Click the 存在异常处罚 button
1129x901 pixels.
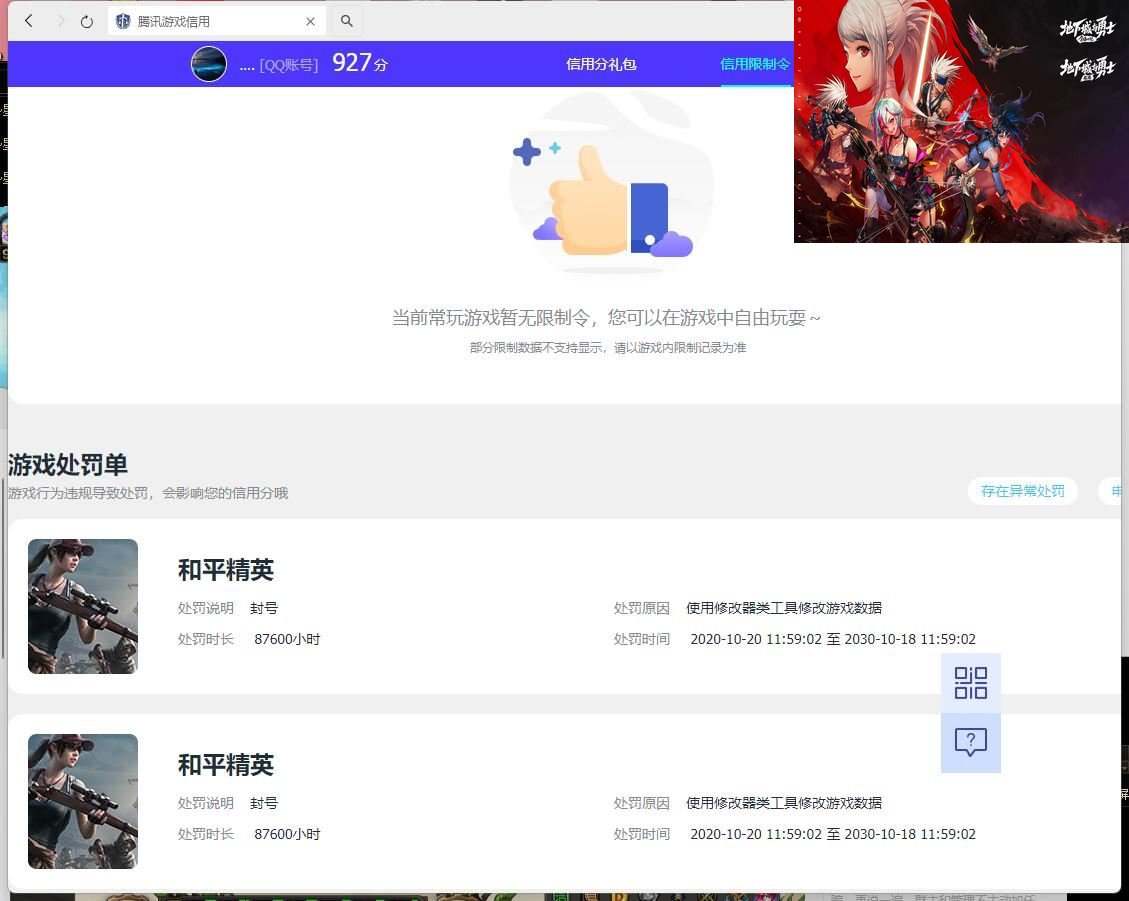point(1022,491)
